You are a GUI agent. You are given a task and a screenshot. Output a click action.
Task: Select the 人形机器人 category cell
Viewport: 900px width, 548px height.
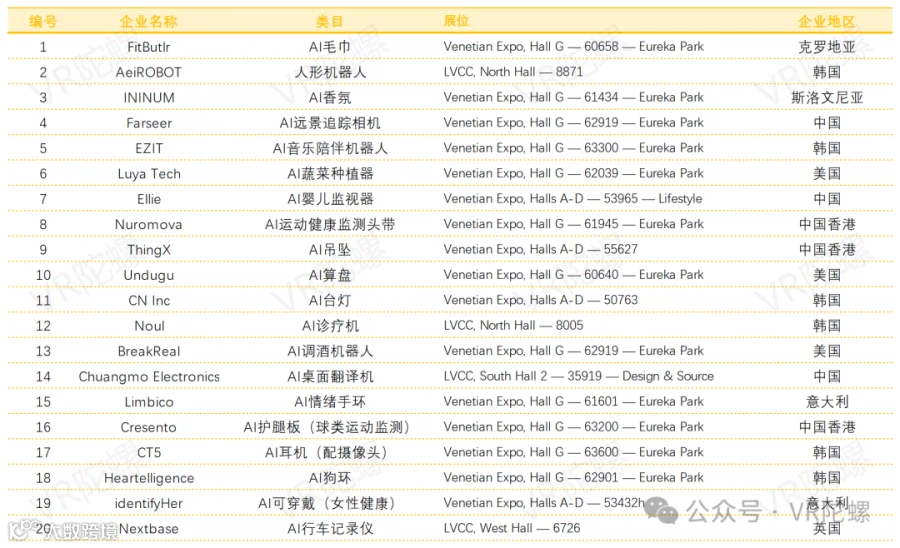click(330, 72)
